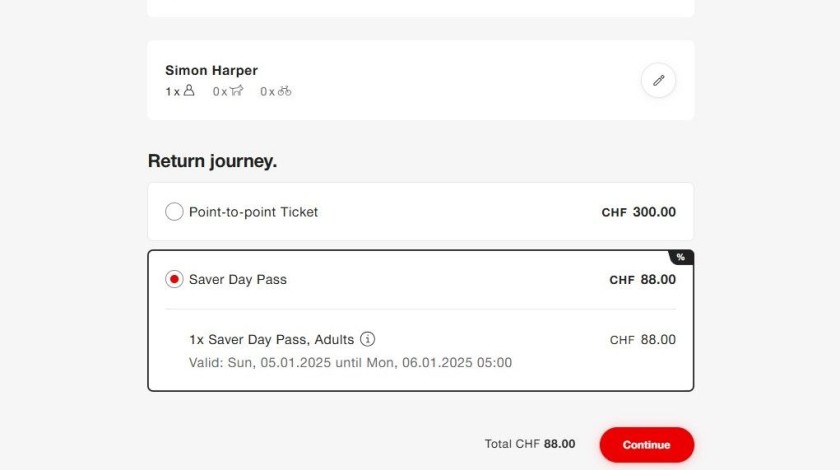Click the CHF 300.00 price
The width and height of the screenshot is (840, 470).
[x=638, y=212]
